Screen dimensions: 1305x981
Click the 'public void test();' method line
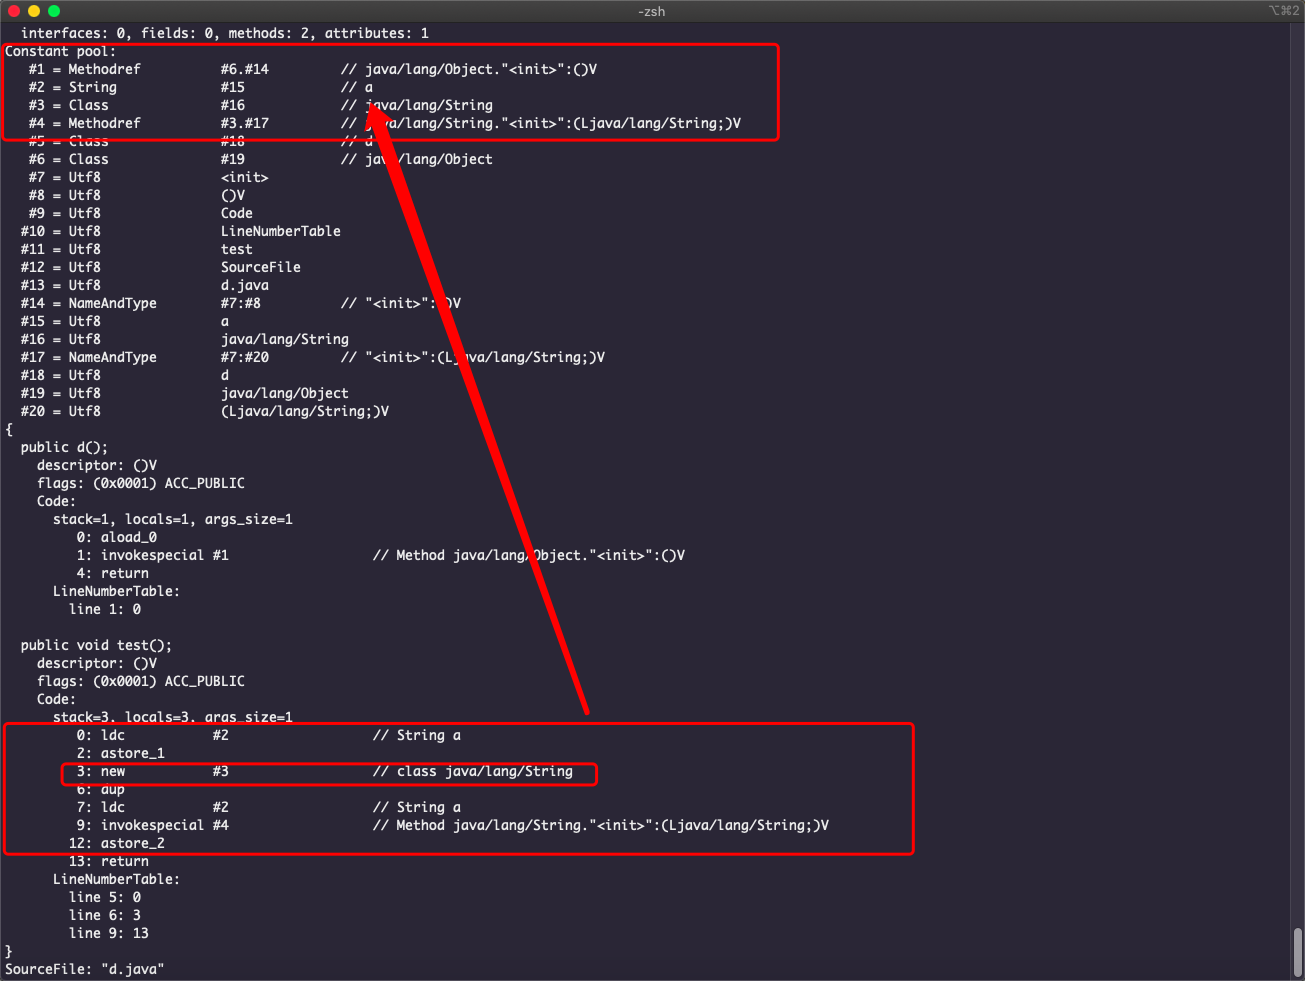[x=97, y=645]
